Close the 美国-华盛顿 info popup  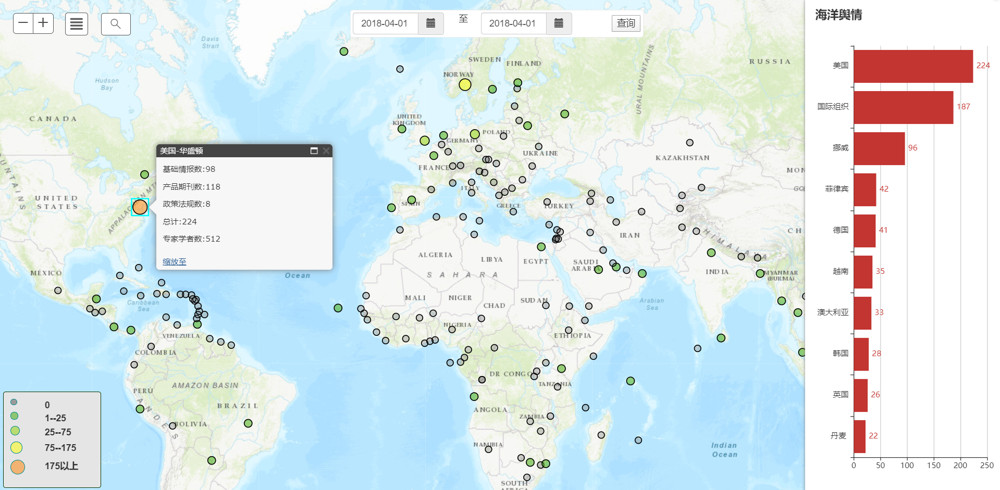point(326,151)
